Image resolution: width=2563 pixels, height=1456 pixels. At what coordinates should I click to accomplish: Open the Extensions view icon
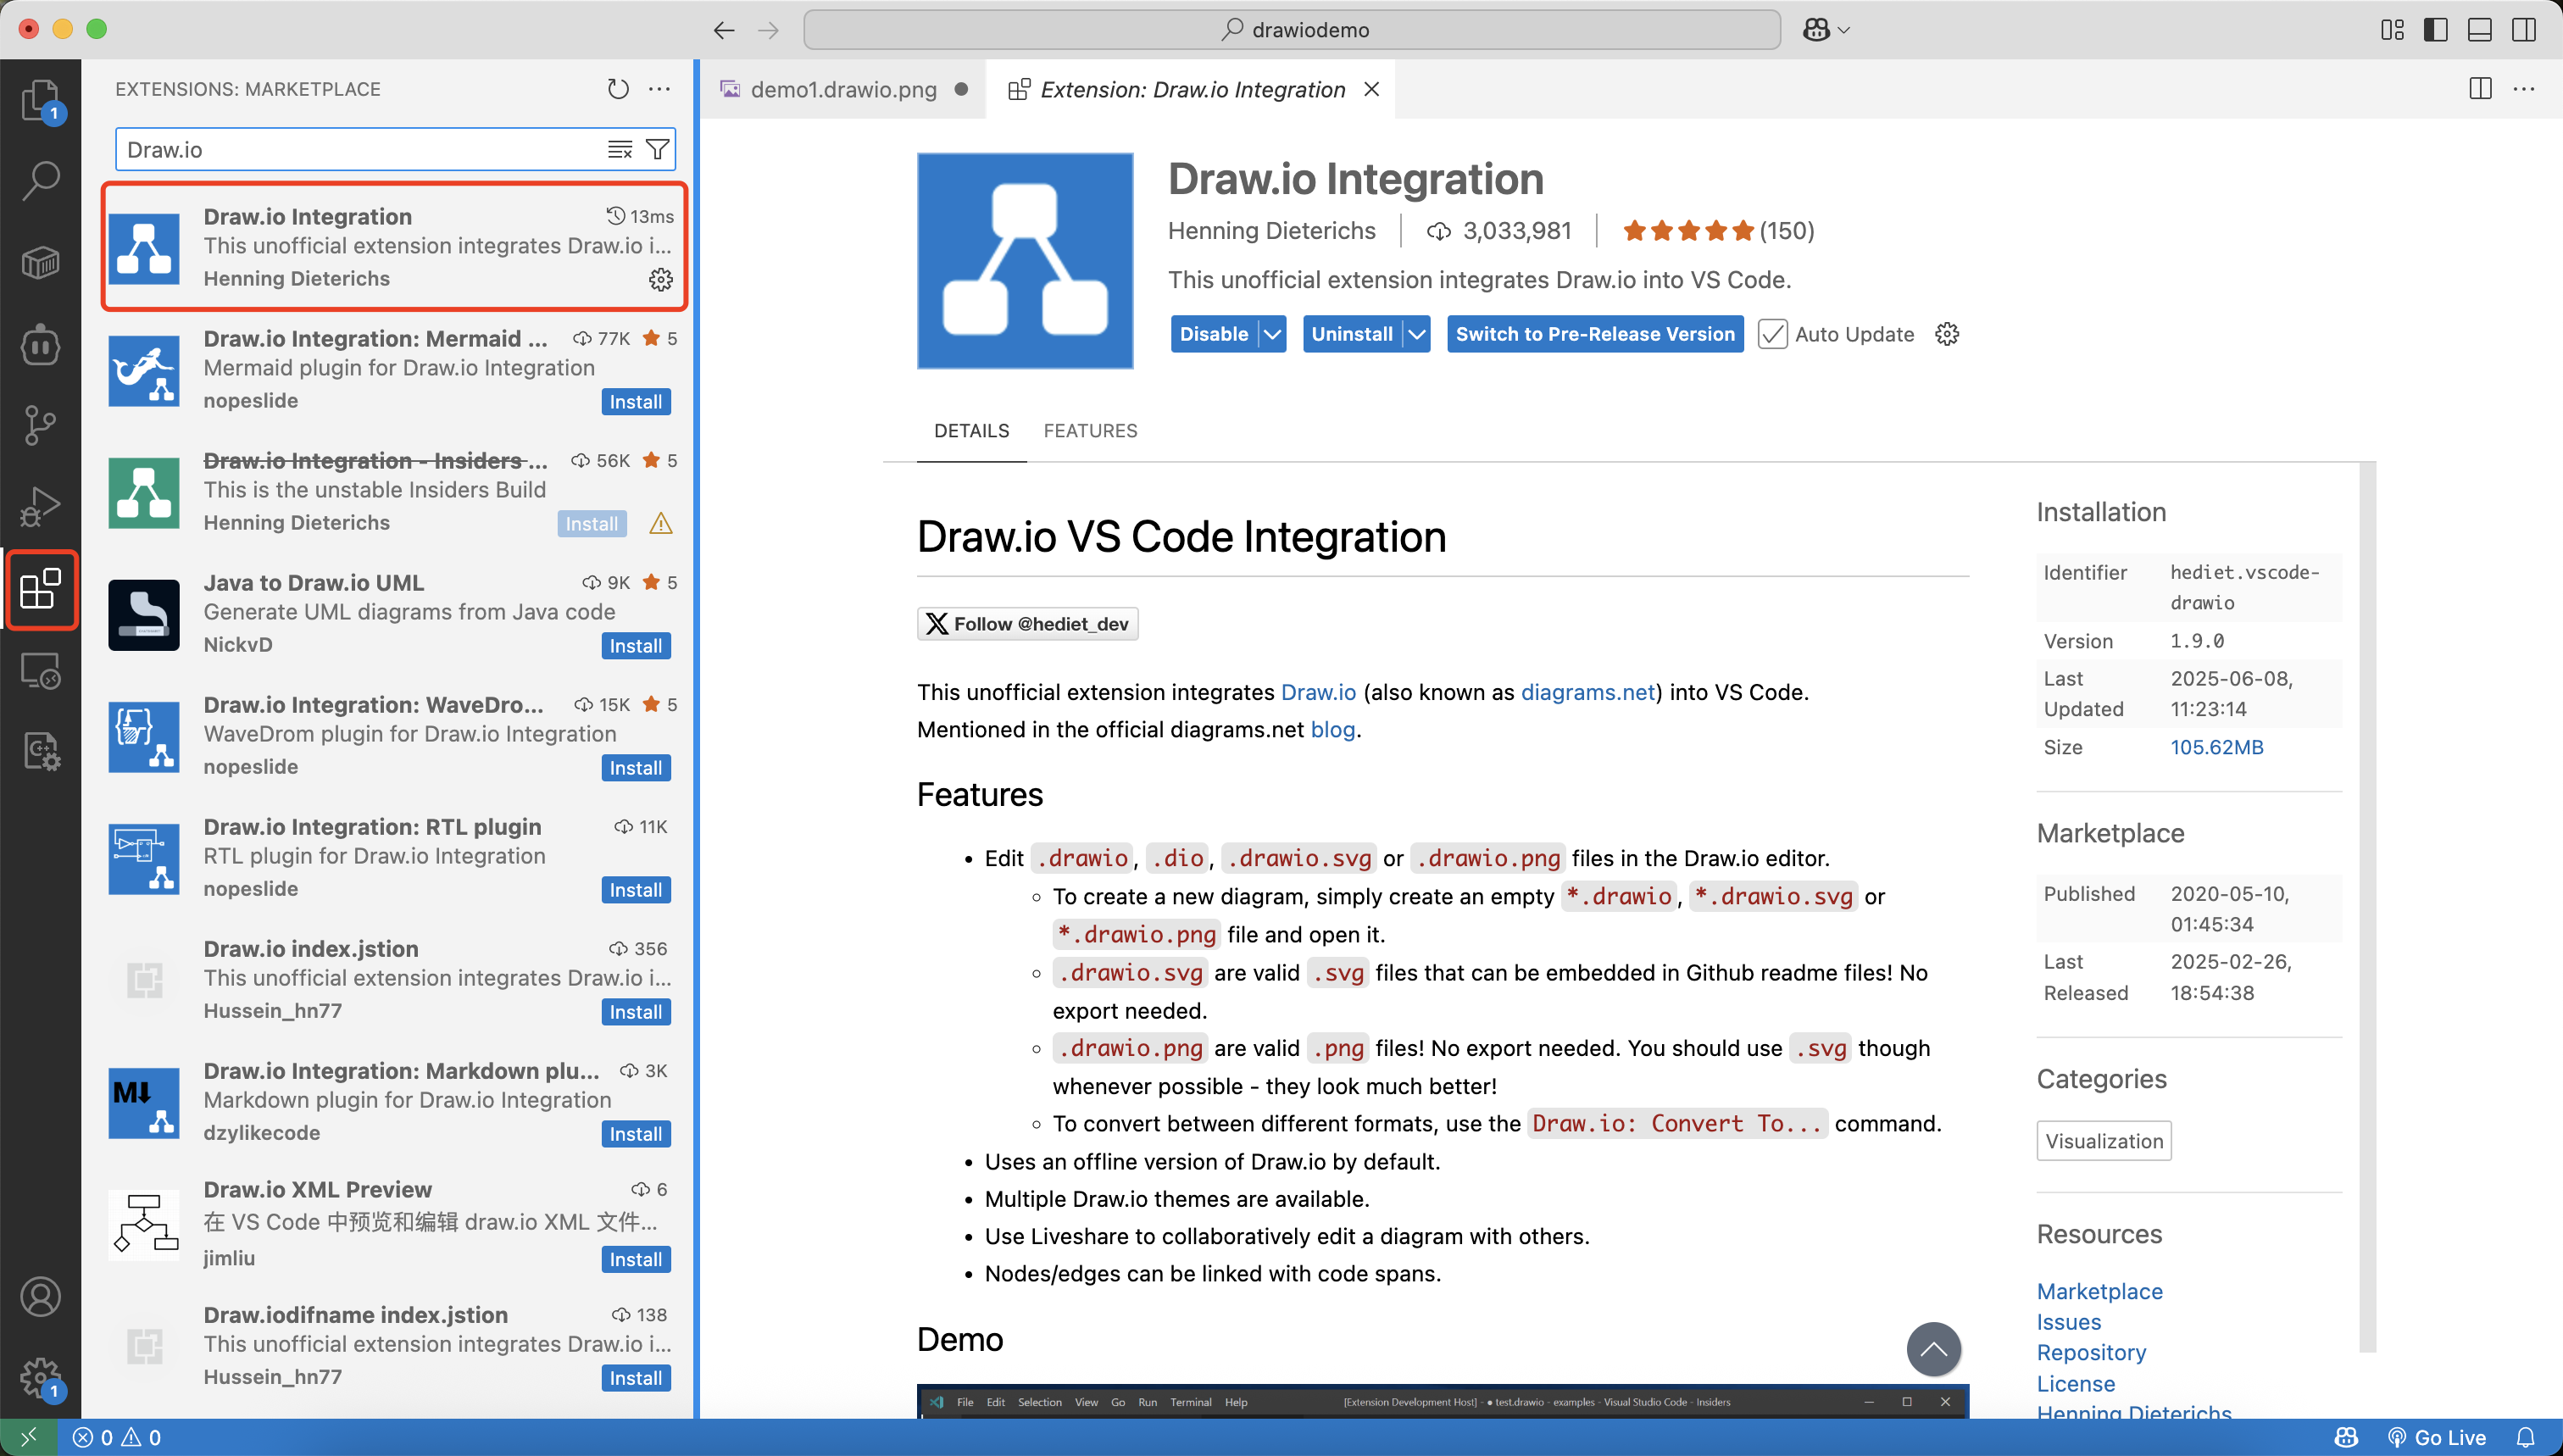[x=41, y=589]
